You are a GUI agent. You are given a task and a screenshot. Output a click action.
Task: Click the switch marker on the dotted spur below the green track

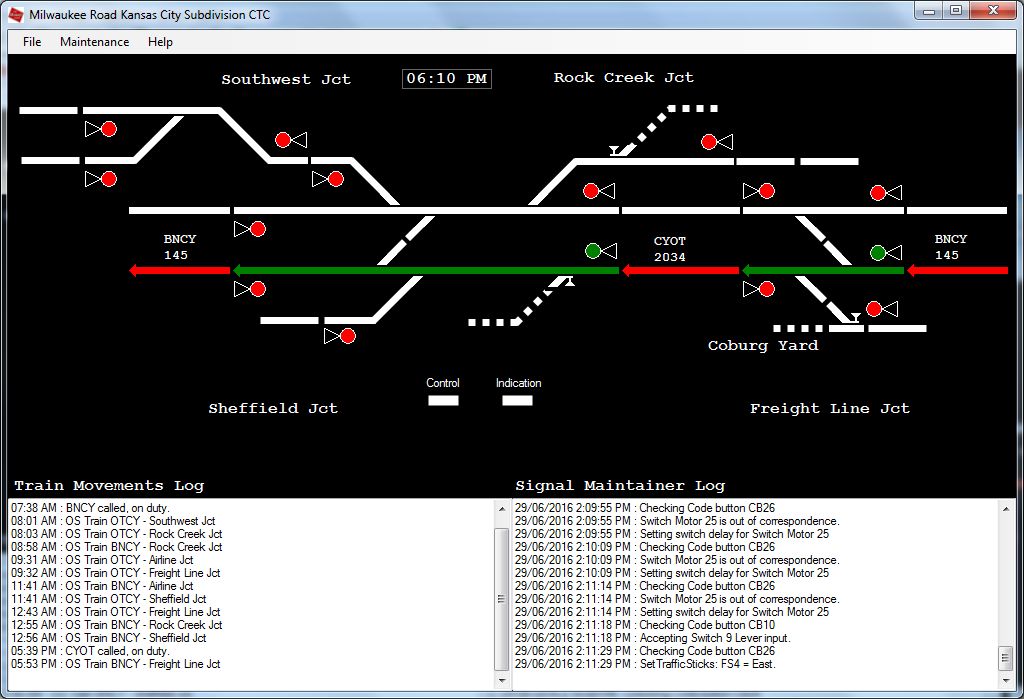[x=570, y=281]
